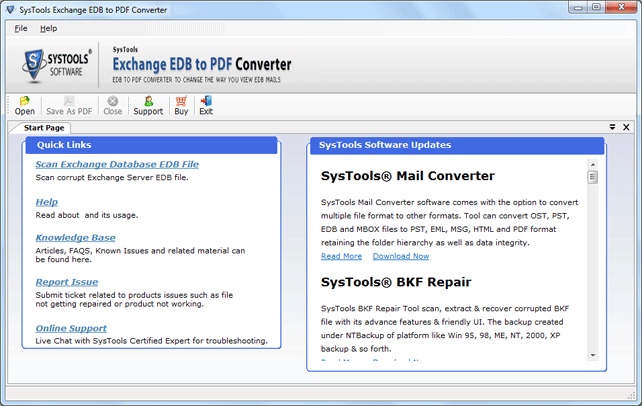This screenshot has width=642, height=406.
Task: Close the Start Page tab panel
Action: pyautogui.click(x=626, y=127)
